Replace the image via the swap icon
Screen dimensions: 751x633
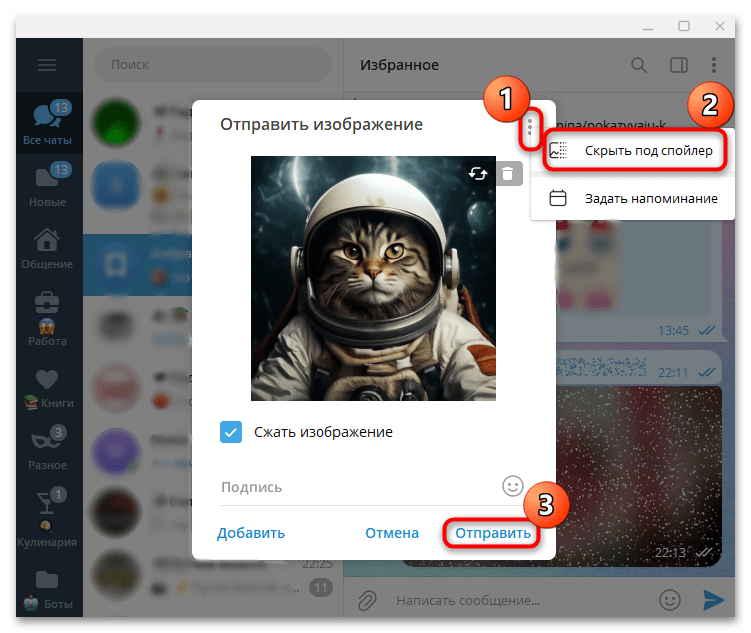pos(478,173)
